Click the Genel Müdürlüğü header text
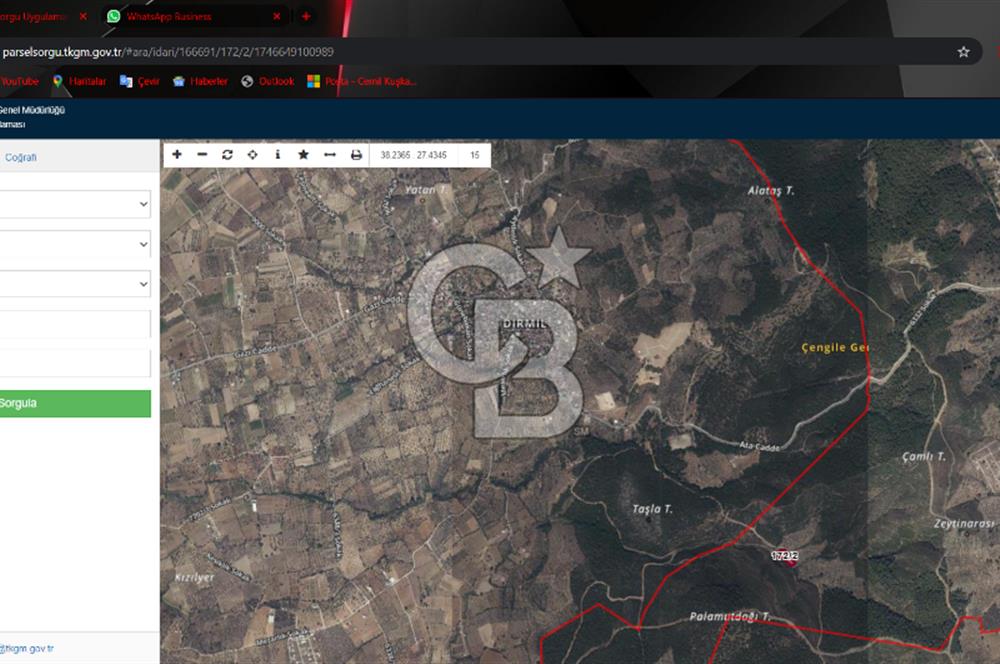This screenshot has height=664, width=1000. 33,110
